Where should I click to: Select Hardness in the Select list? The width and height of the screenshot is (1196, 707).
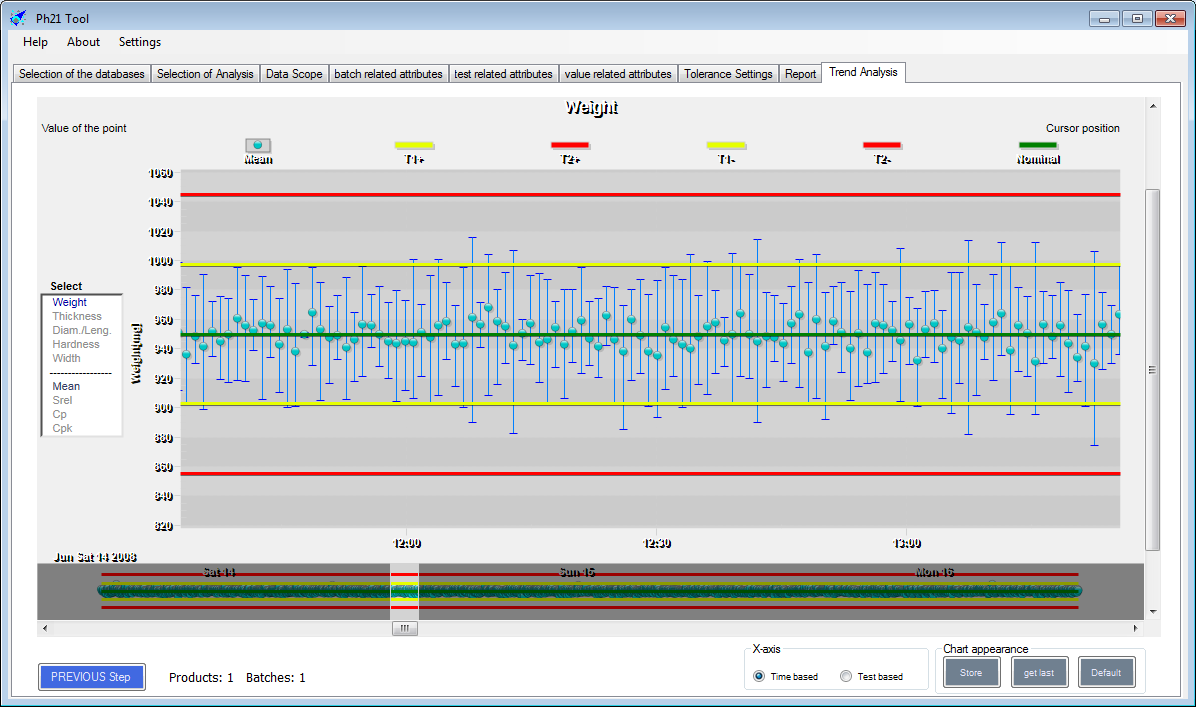76,344
